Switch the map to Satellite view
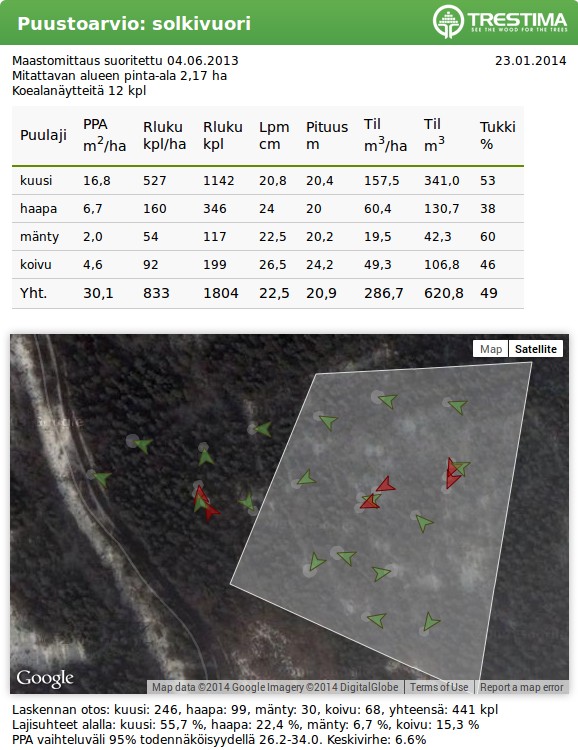578x750 pixels. point(535,349)
